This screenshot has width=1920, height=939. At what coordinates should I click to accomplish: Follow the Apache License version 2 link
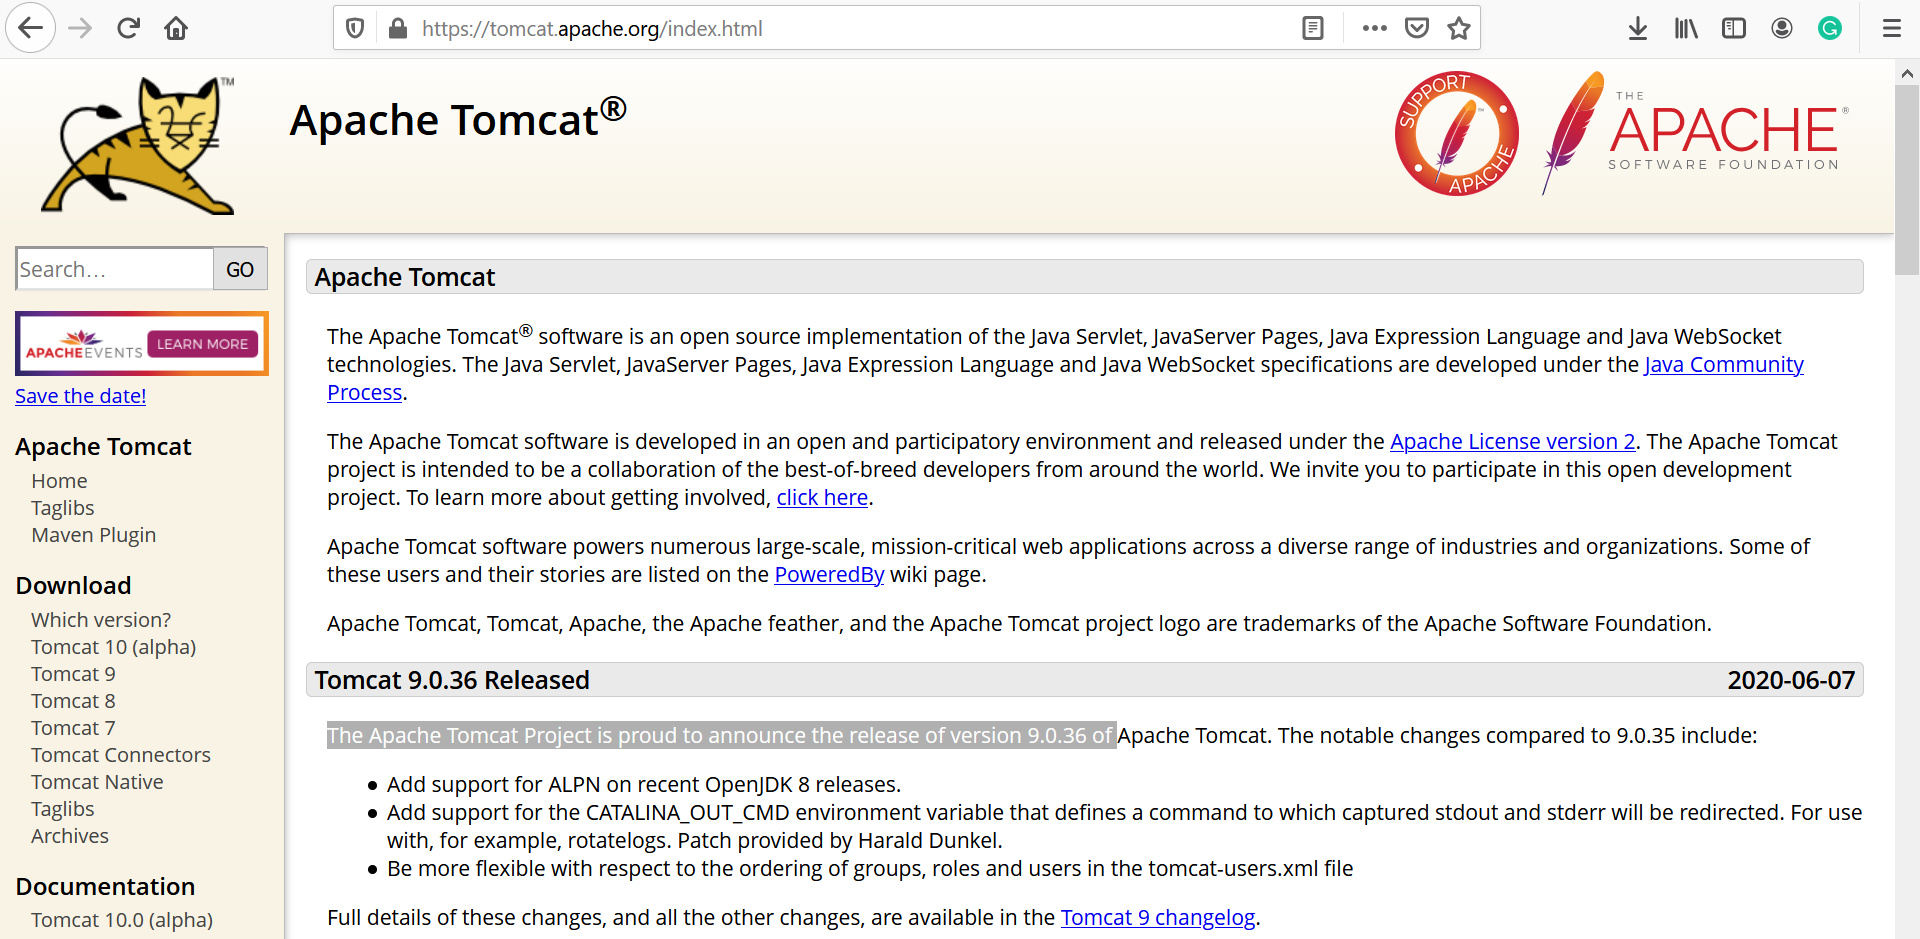pos(1513,442)
